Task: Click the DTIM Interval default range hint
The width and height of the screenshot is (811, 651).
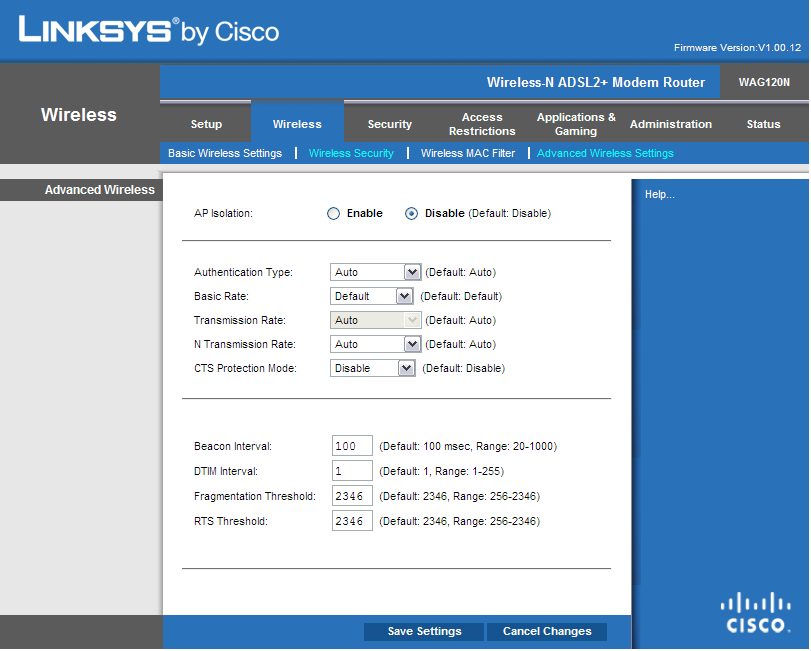Action: click(441, 471)
